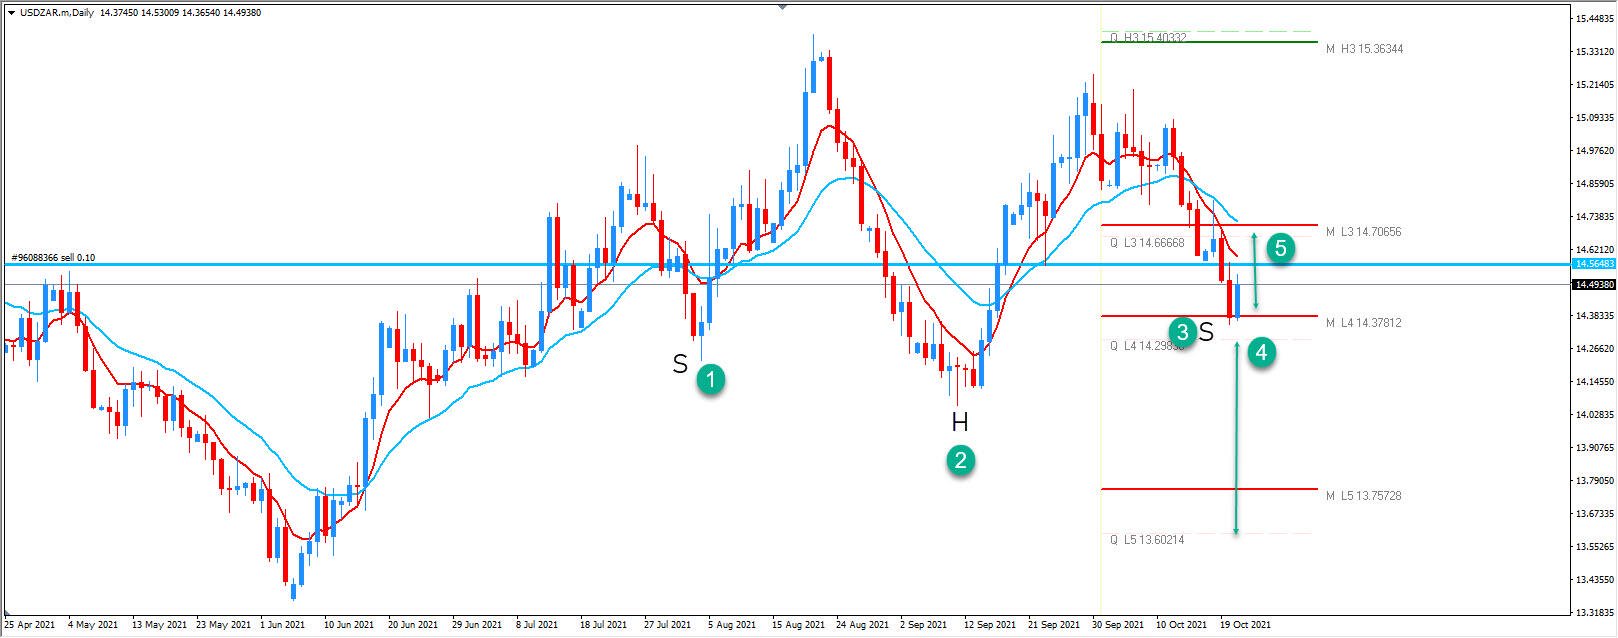The height and width of the screenshot is (638, 1618).
Task: Click the green circle marker numbered 3
Action: click(1183, 331)
